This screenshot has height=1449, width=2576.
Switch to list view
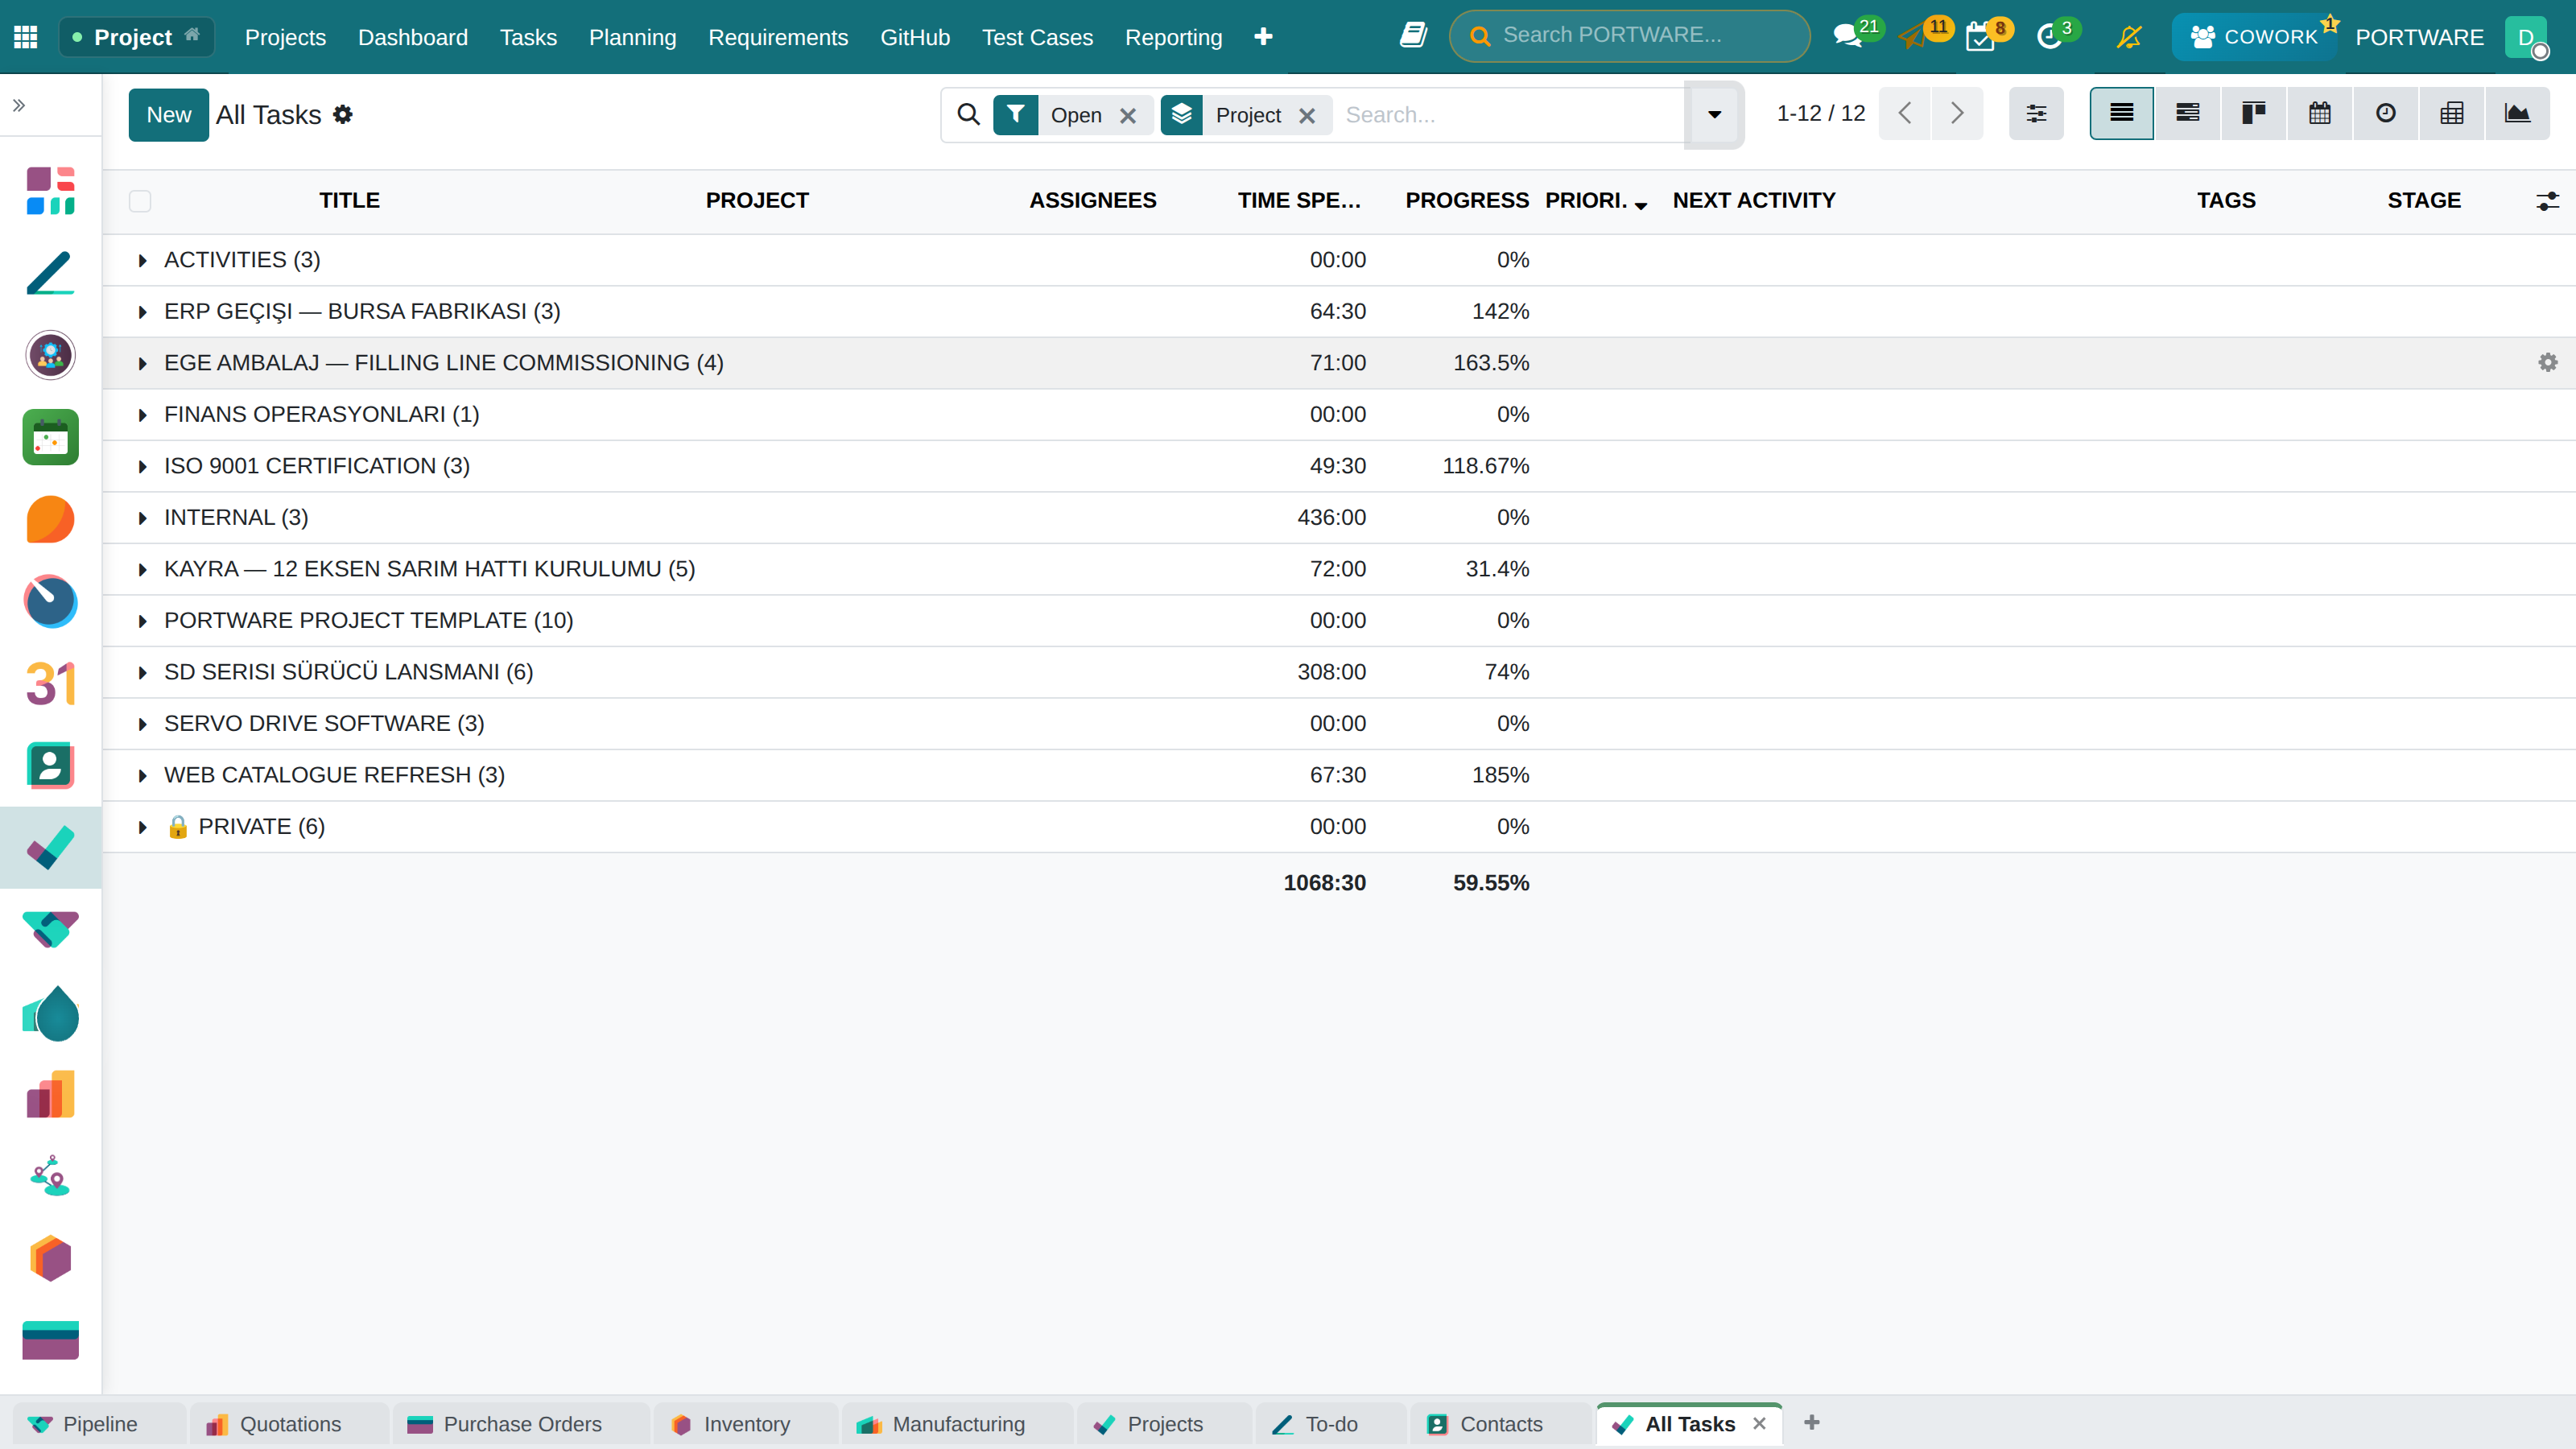tap(2121, 113)
